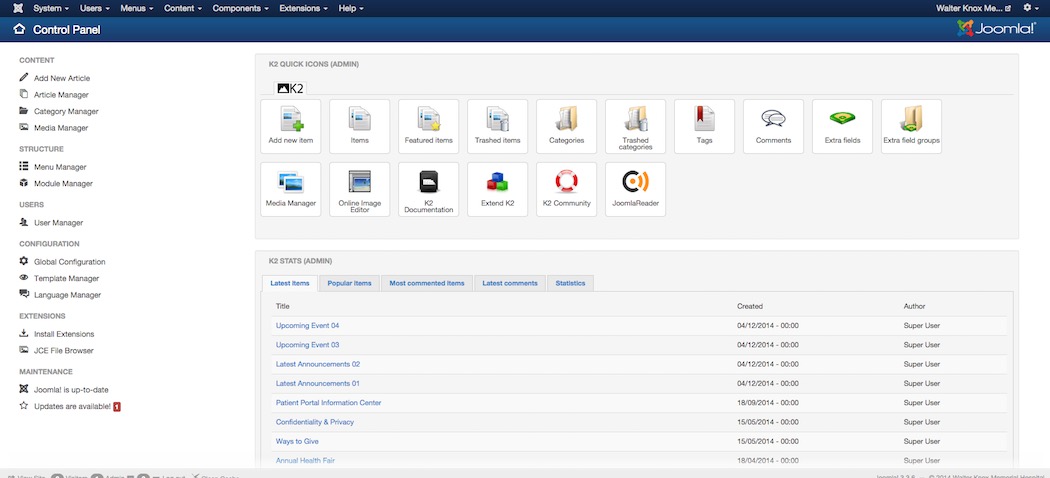Click the Control Panel home icon
This screenshot has height=478, width=1050.
pos(19,29)
